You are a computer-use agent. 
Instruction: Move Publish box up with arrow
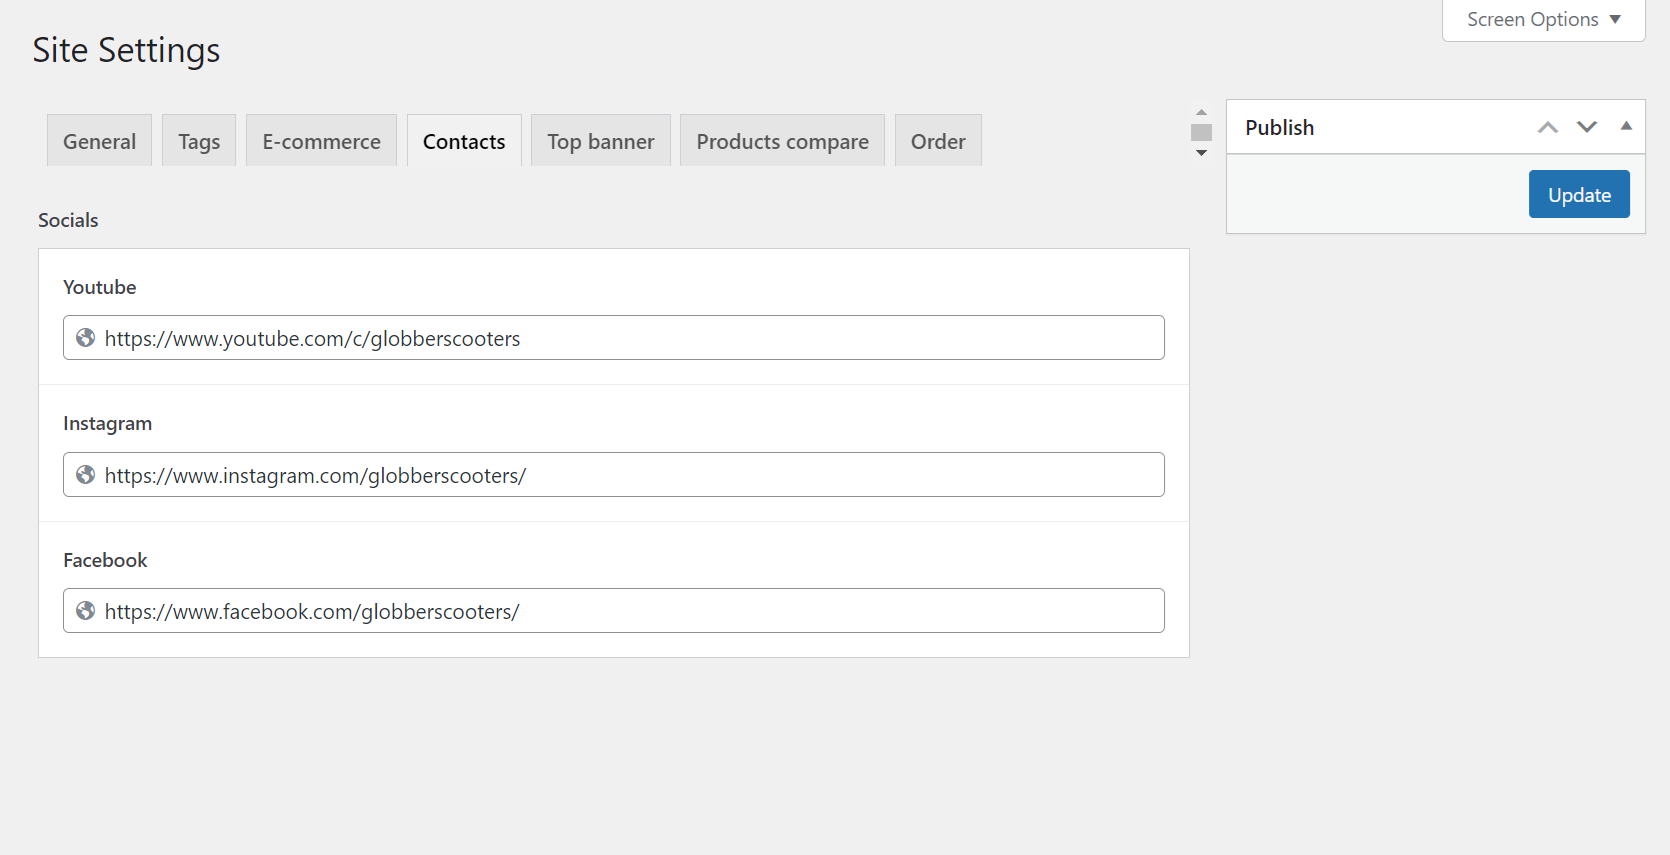(x=1547, y=127)
